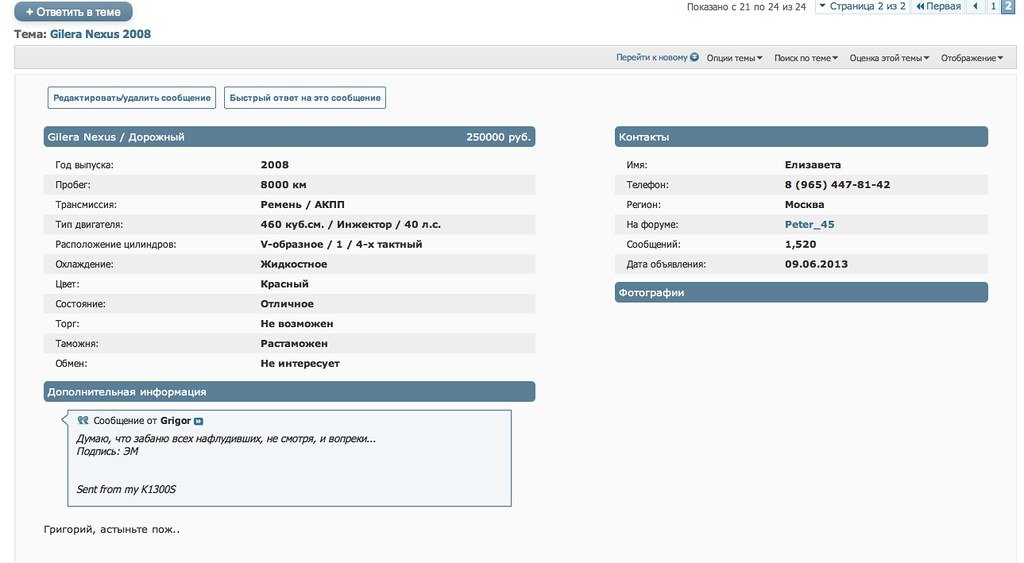This screenshot has width=1024, height=563.
Task: Click the phone number 8 (965) 447-81-42
Action: click(837, 185)
